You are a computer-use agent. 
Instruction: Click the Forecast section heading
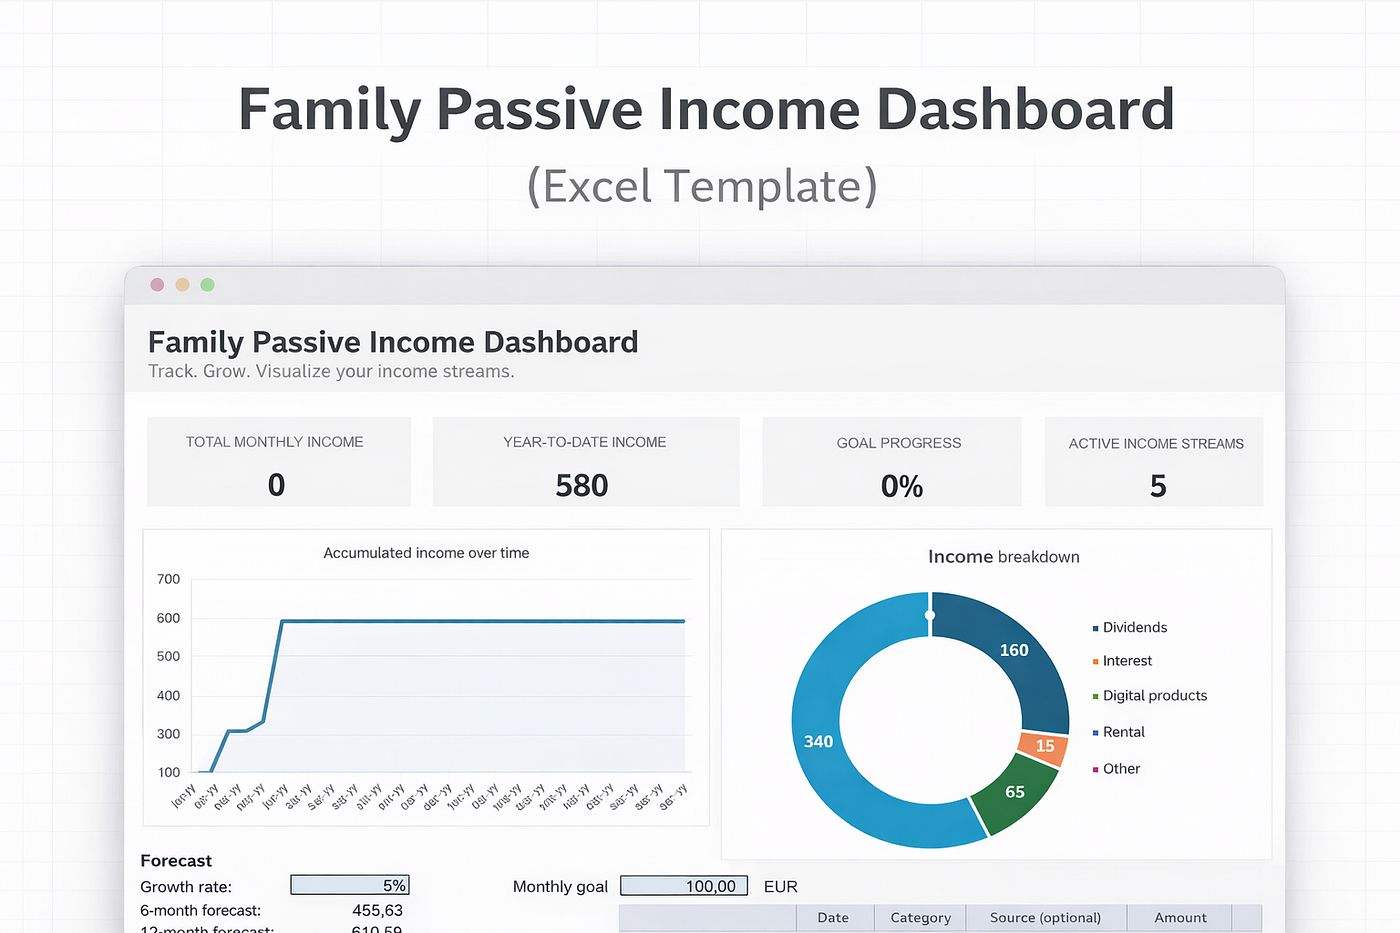click(176, 861)
